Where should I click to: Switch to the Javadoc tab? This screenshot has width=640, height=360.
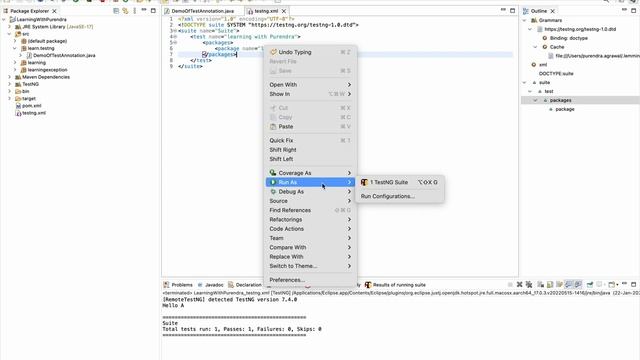click(x=214, y=285)
